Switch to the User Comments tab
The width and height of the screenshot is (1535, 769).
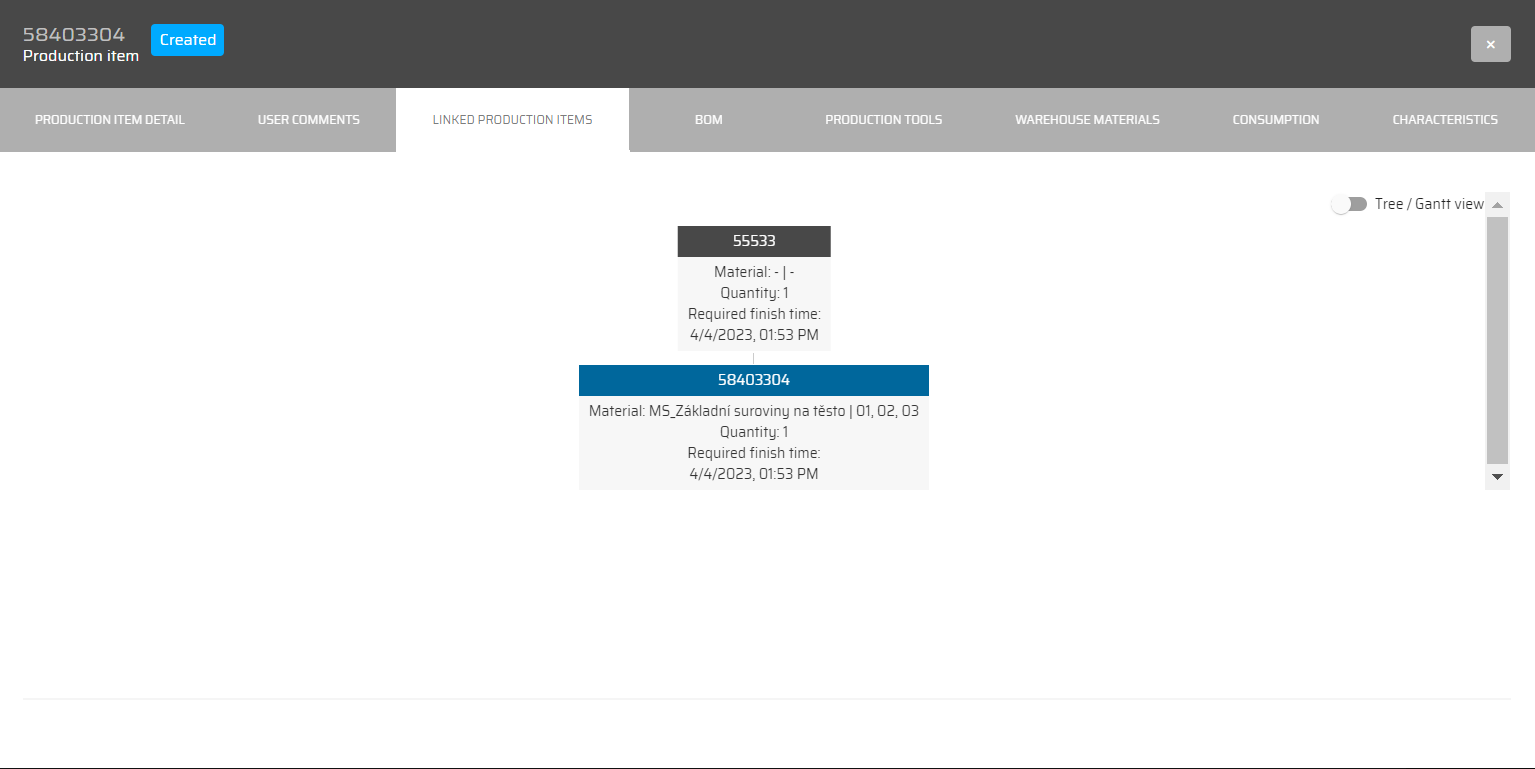click(x=309, y=120)
